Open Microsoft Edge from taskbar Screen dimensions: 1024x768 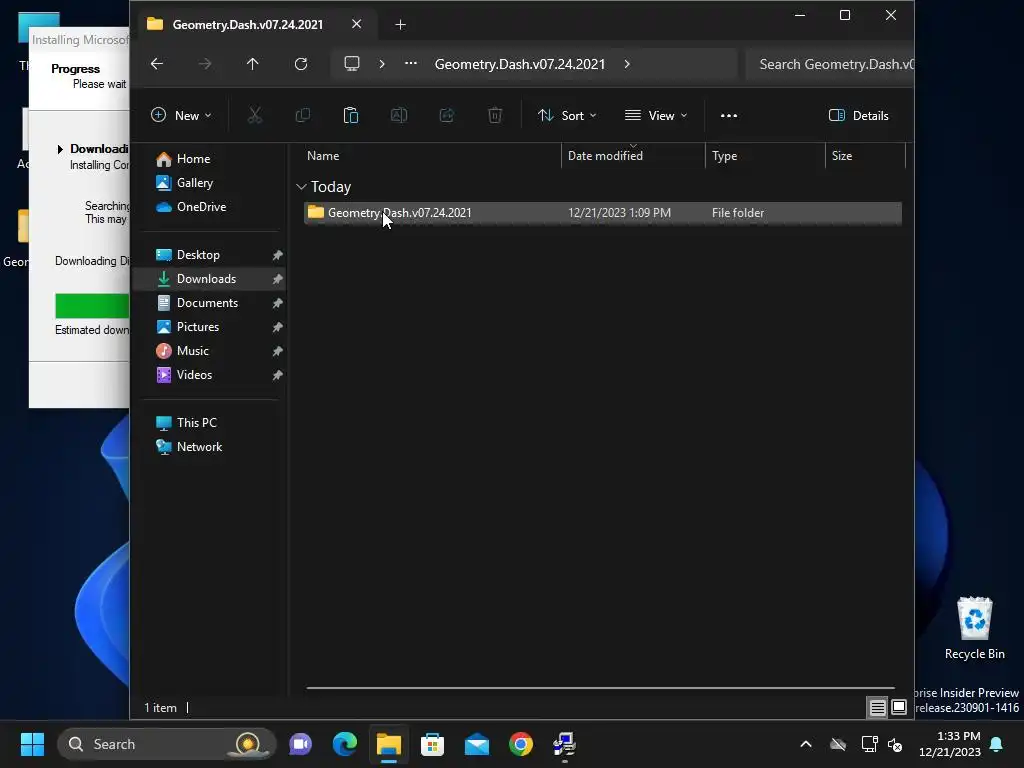click(345, 744)
